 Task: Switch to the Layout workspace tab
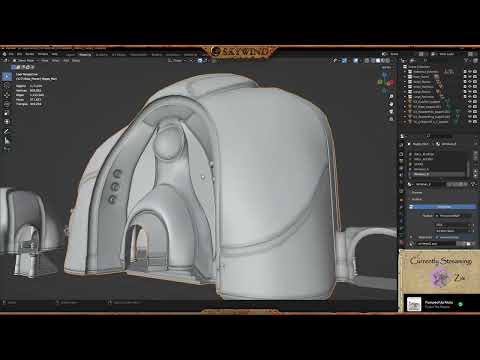(x=70, y=54)
